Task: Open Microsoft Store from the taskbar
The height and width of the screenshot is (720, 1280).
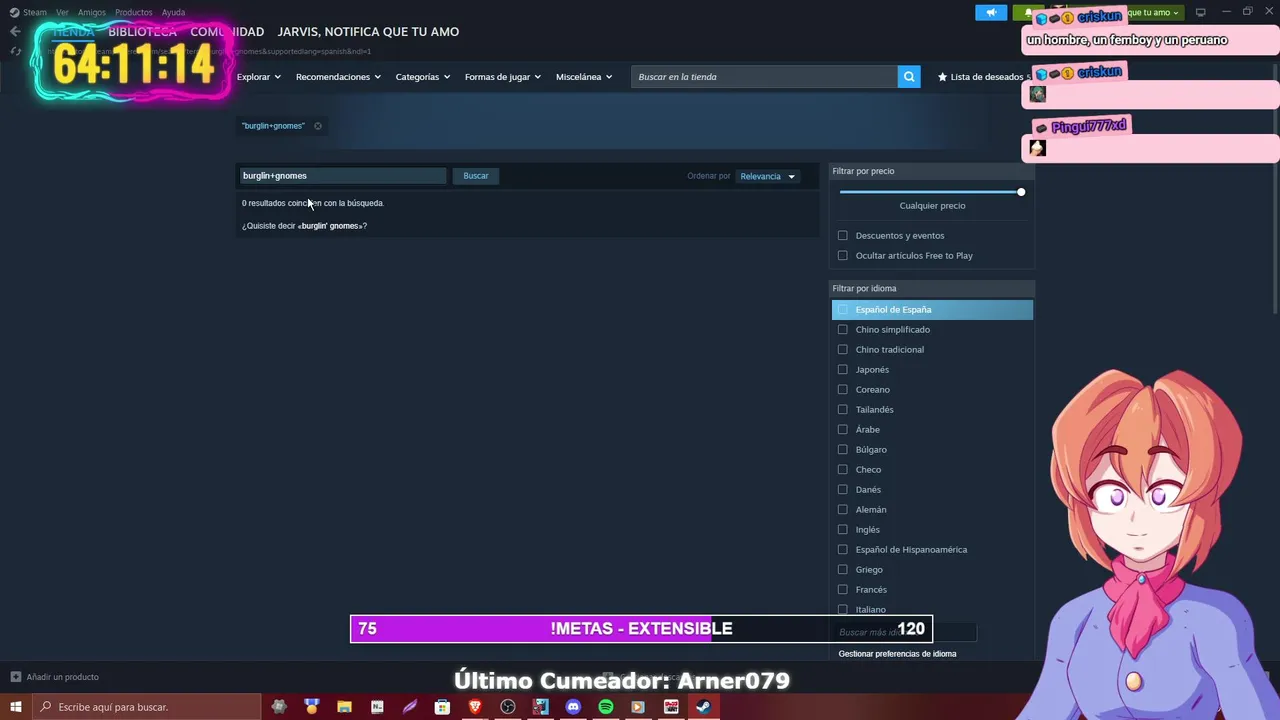Action: tap(442, 707)
